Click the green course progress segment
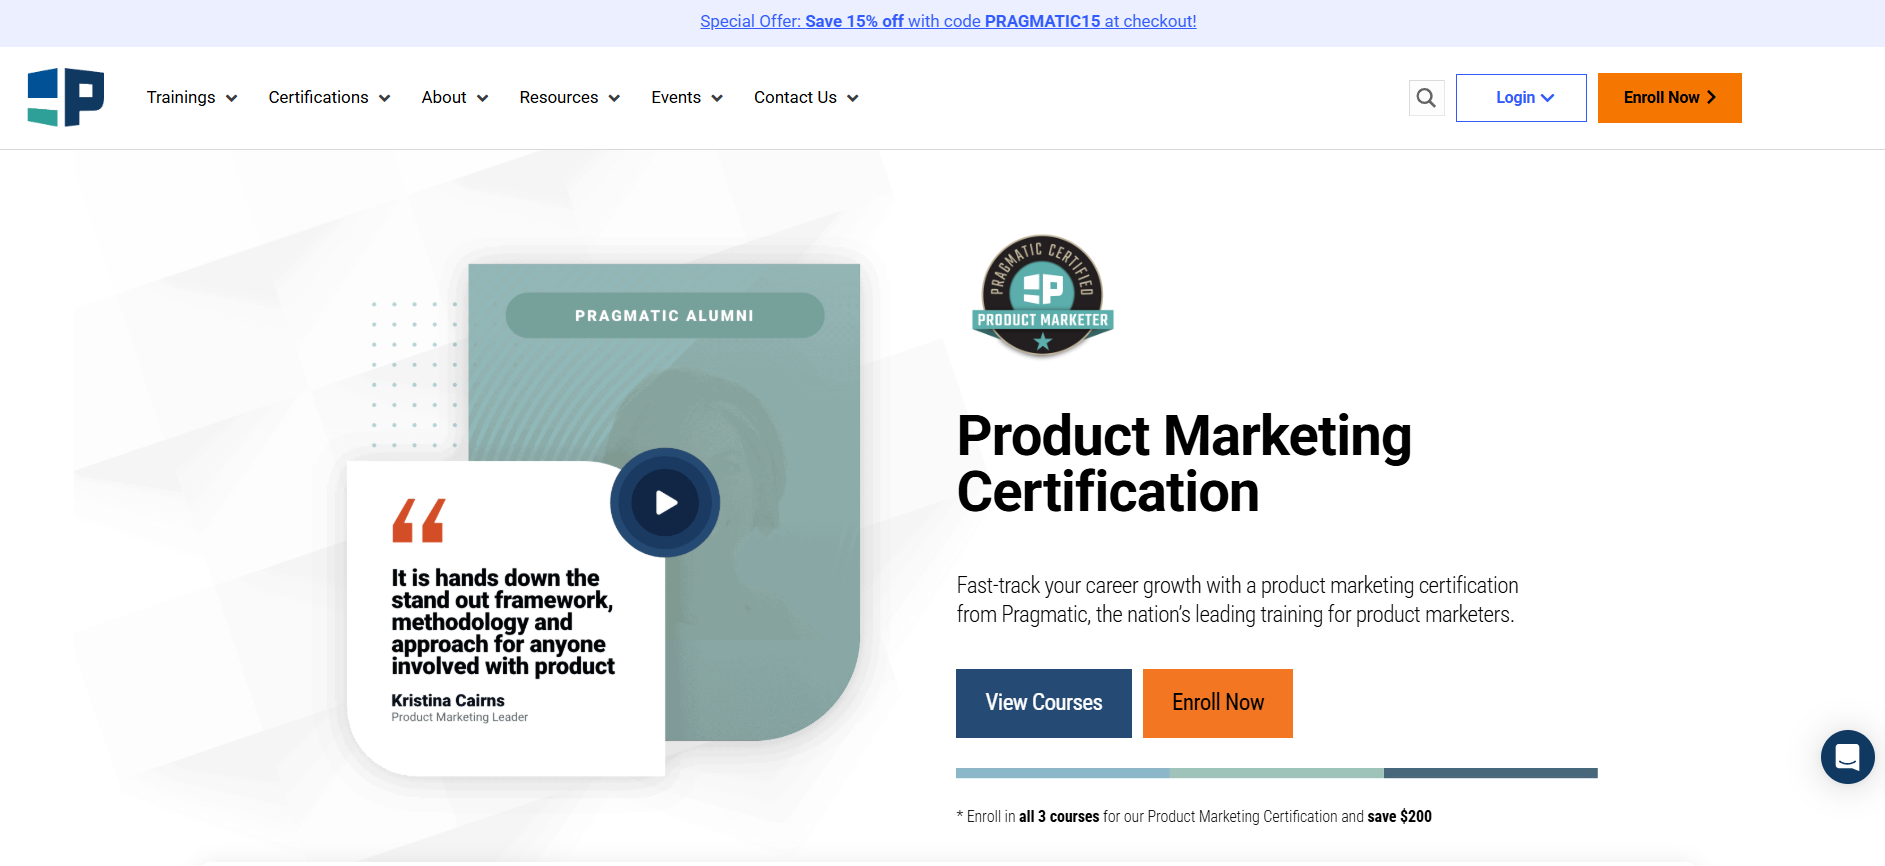 point(1277,773)
